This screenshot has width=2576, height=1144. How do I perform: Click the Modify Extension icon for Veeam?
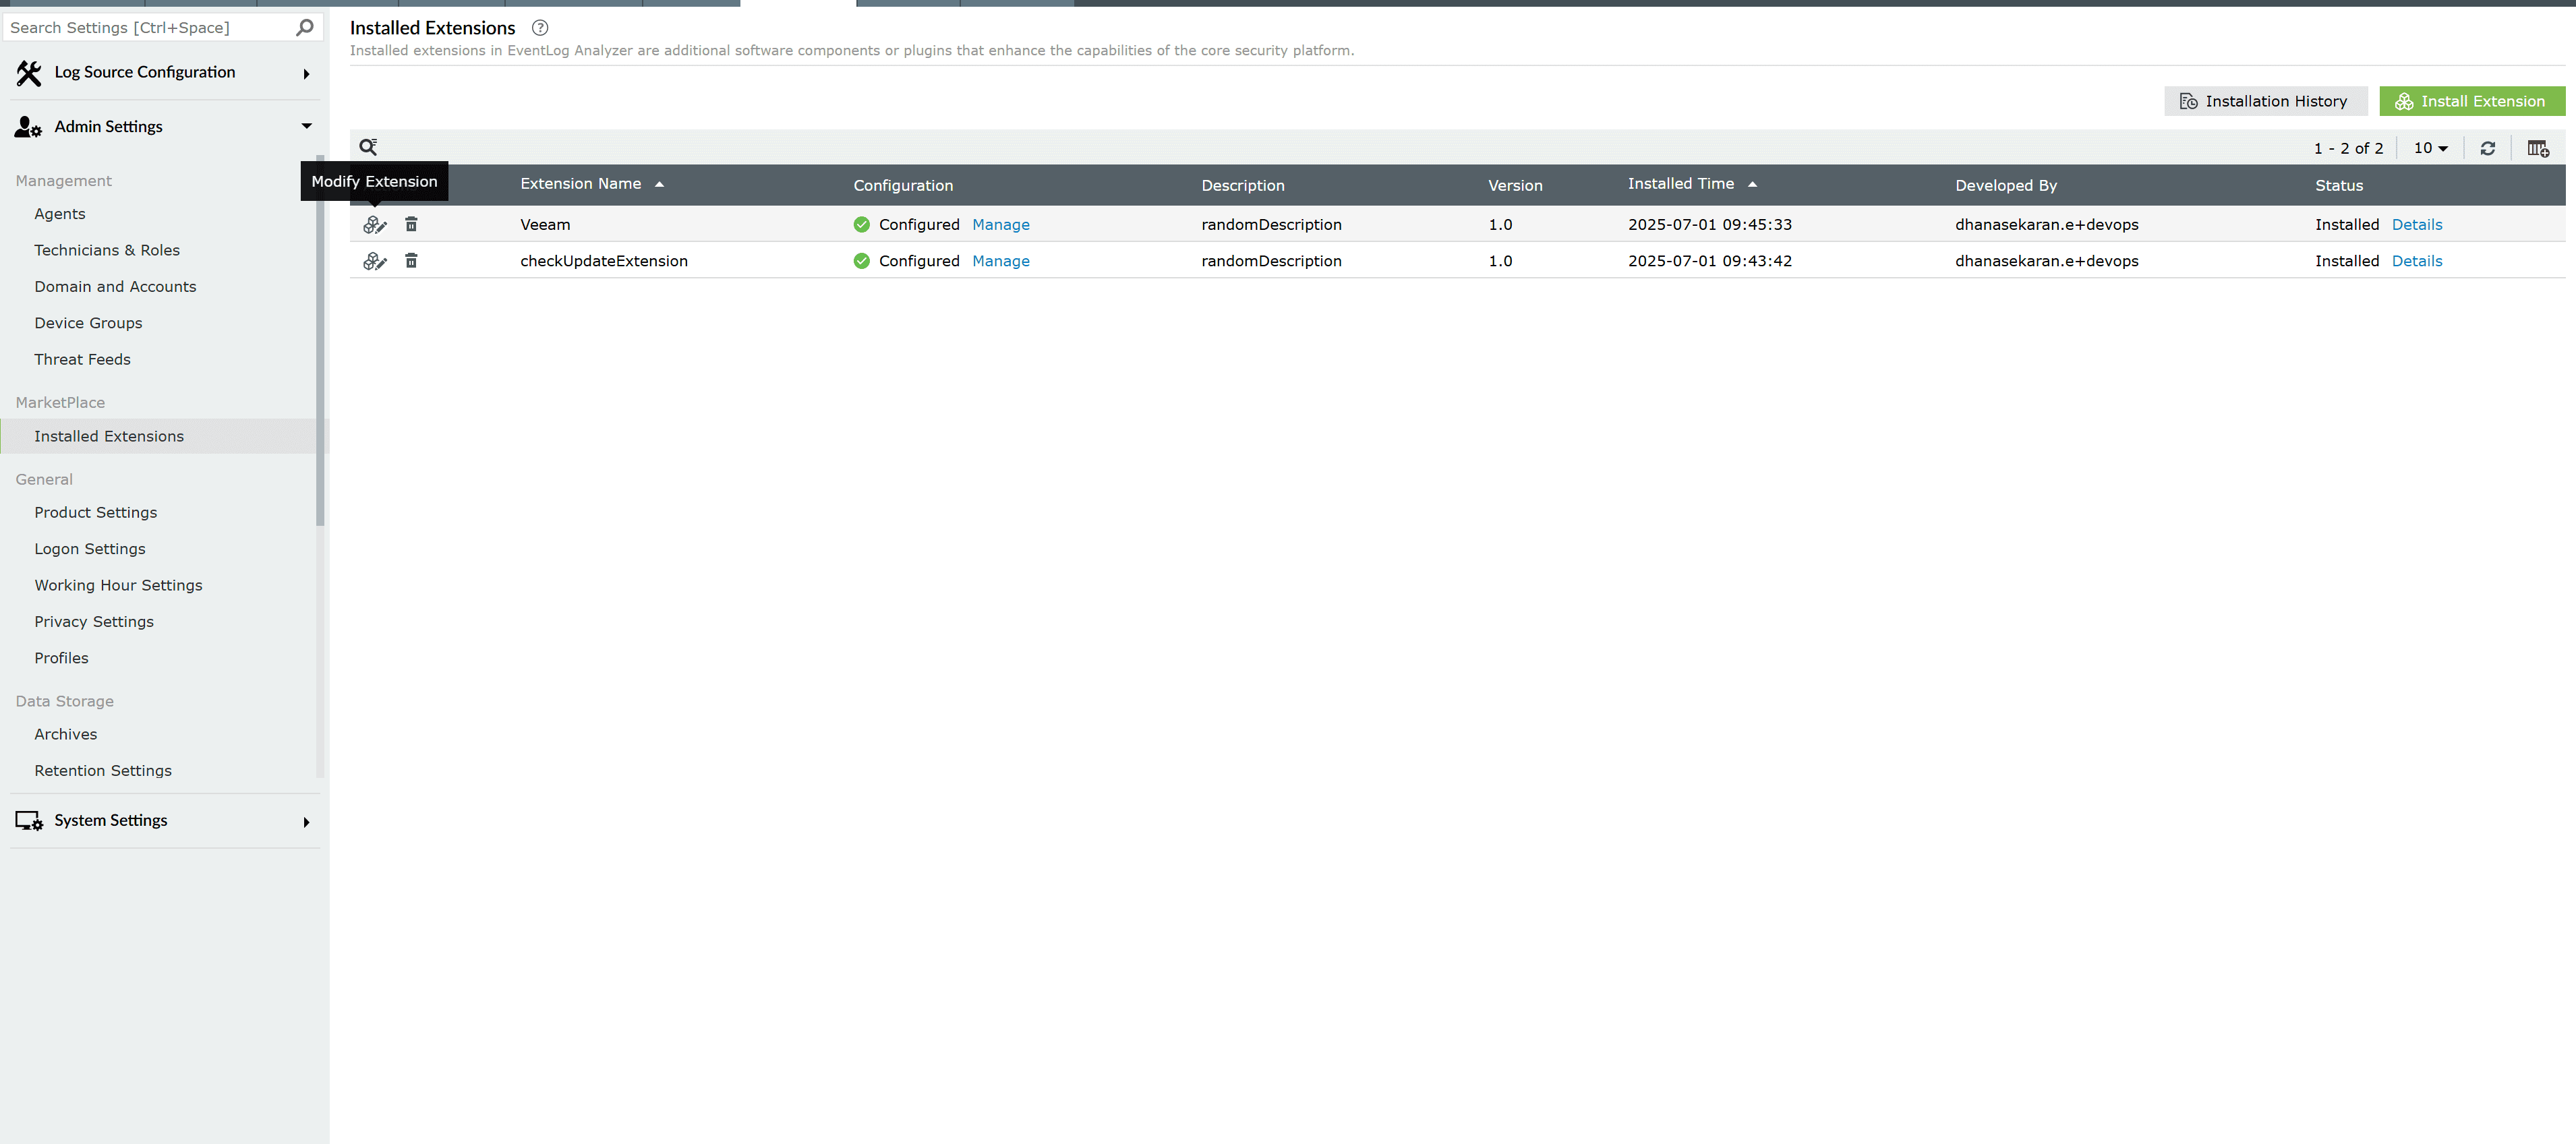[374, 224]
